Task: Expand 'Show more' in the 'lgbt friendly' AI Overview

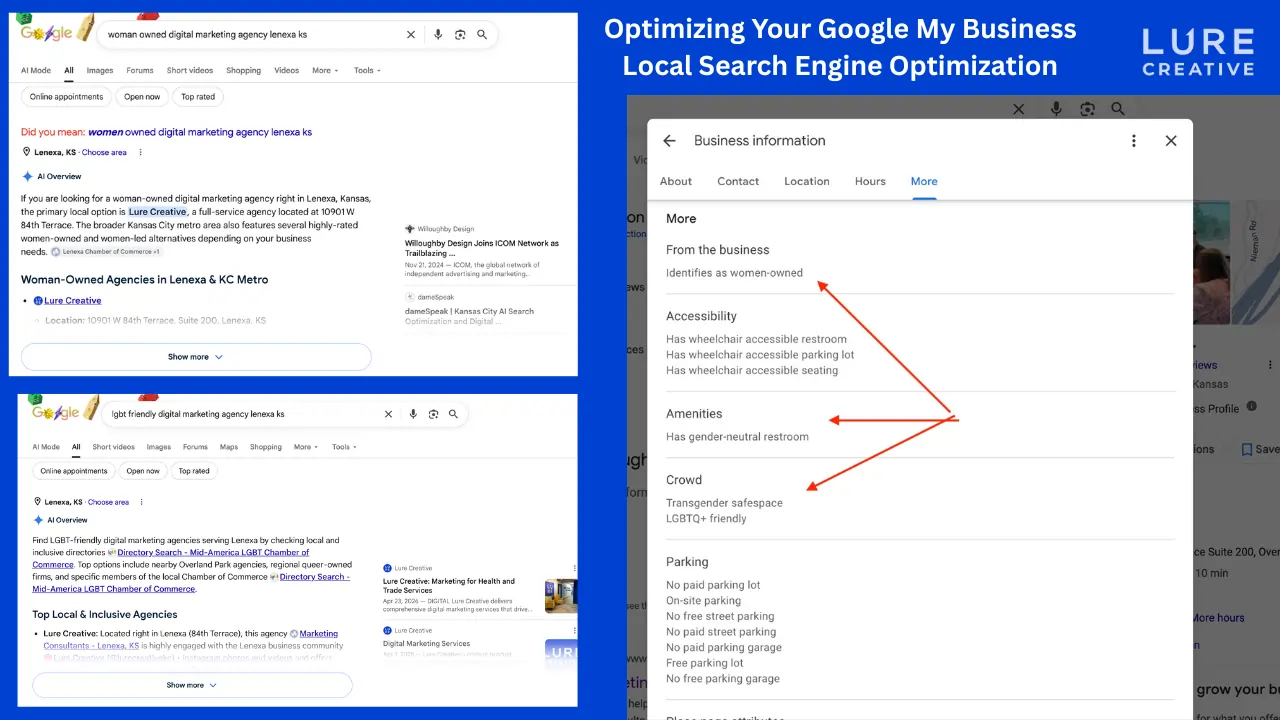Action: [x=192, y=685]
